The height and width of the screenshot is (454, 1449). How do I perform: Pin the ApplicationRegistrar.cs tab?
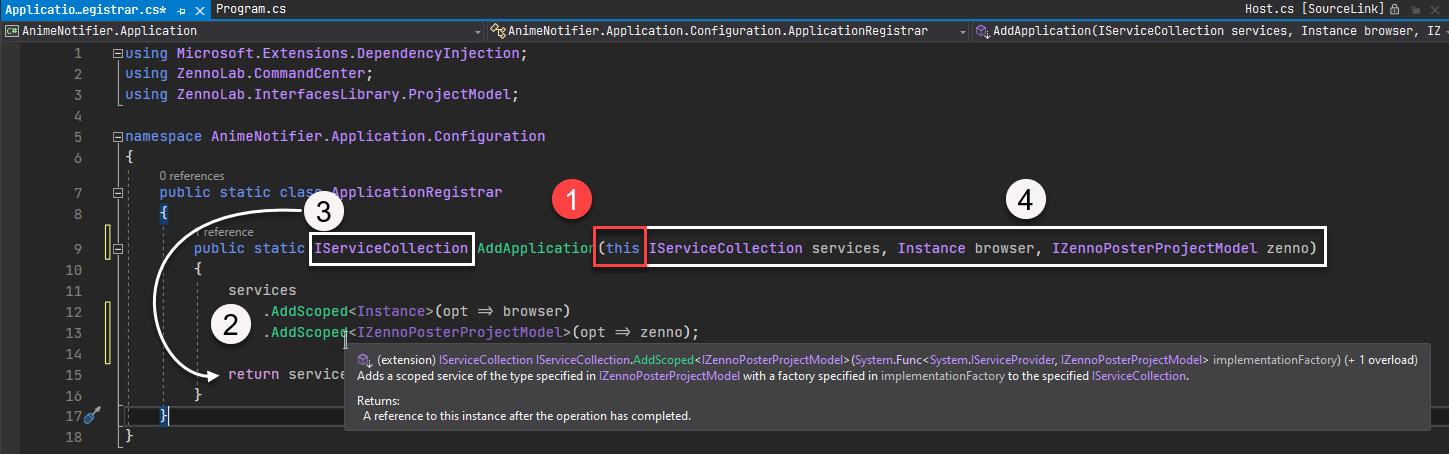pyautogui.click(x=181, y=9)
